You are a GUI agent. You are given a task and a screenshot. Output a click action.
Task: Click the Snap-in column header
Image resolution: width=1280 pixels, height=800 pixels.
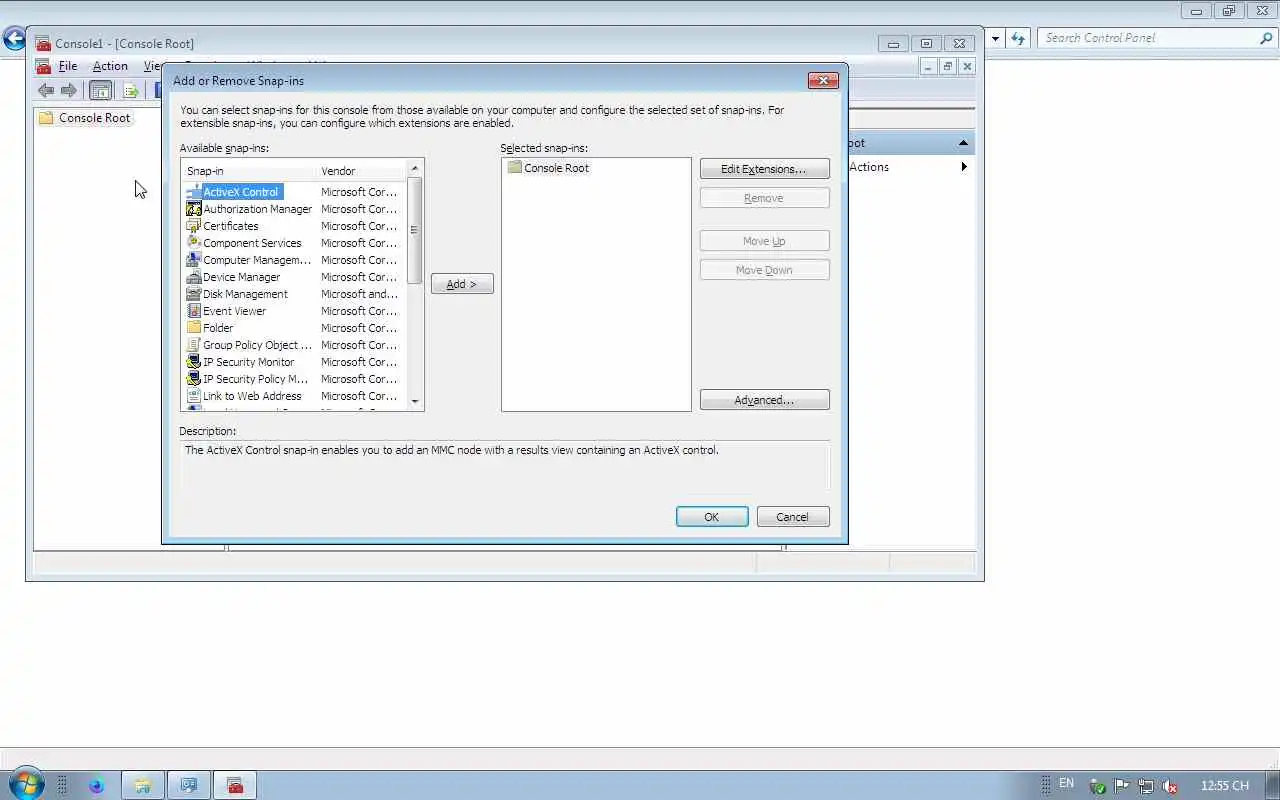coord(249,171)
